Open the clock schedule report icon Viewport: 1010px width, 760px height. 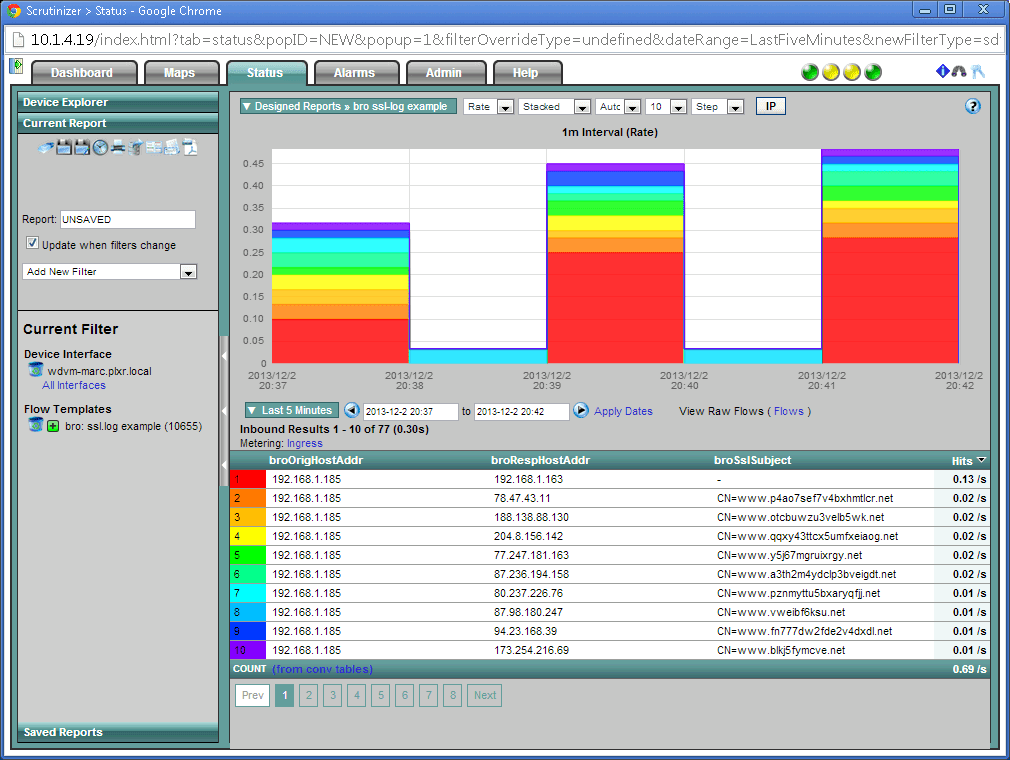coord(100,148)
